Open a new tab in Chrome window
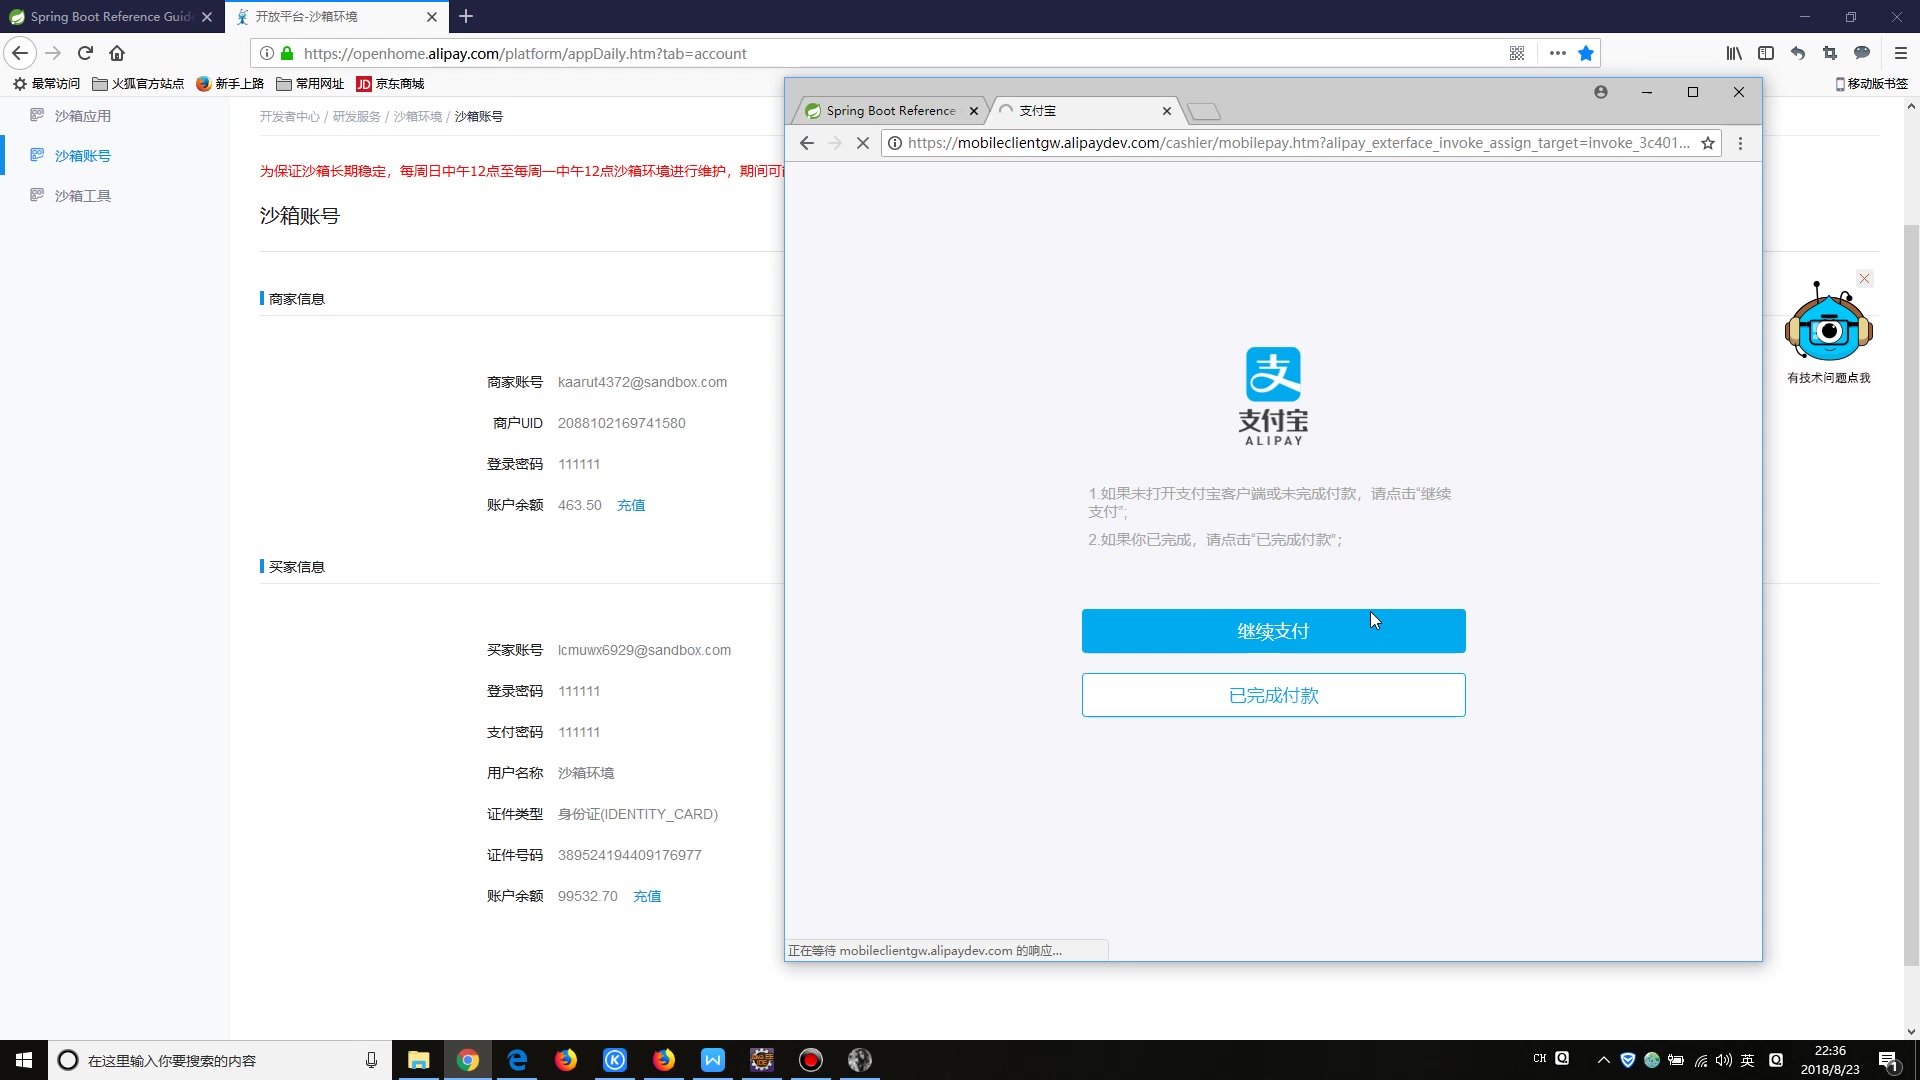The height and width of the screenshot is (1080, 1920). pos(1204,111)
